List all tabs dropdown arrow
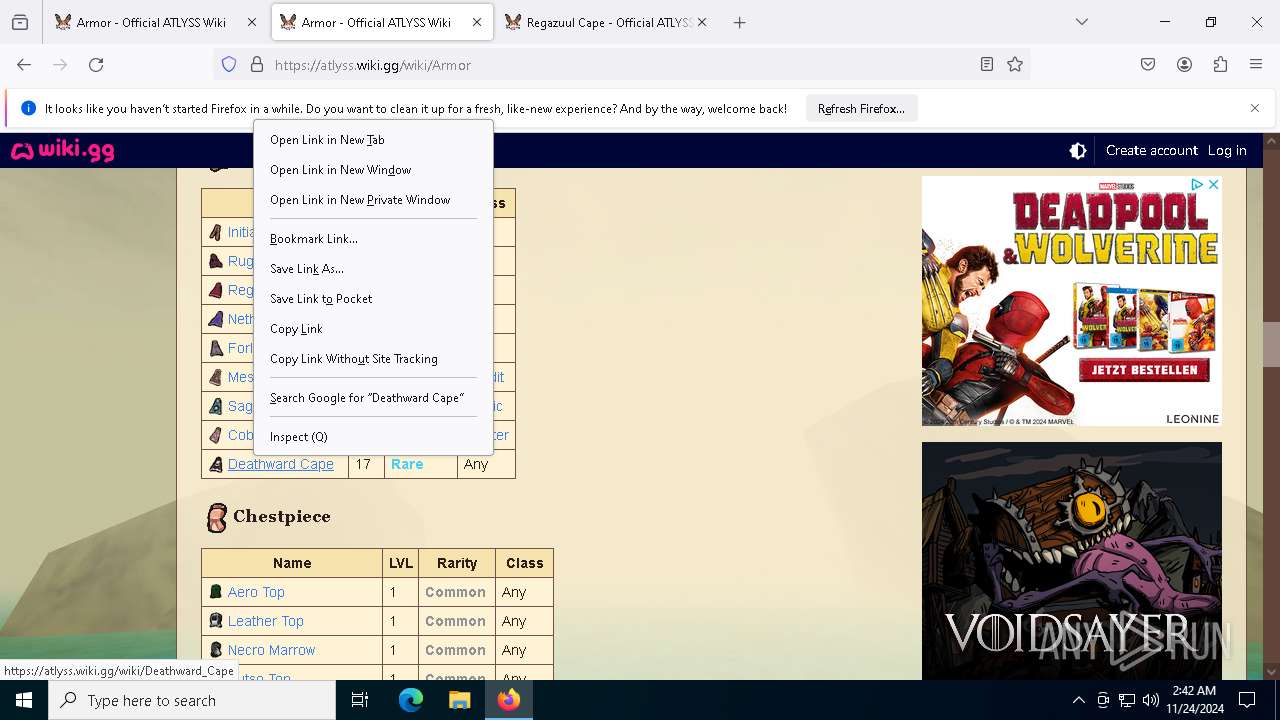The image size is (1280, 720). point(1082,22)
